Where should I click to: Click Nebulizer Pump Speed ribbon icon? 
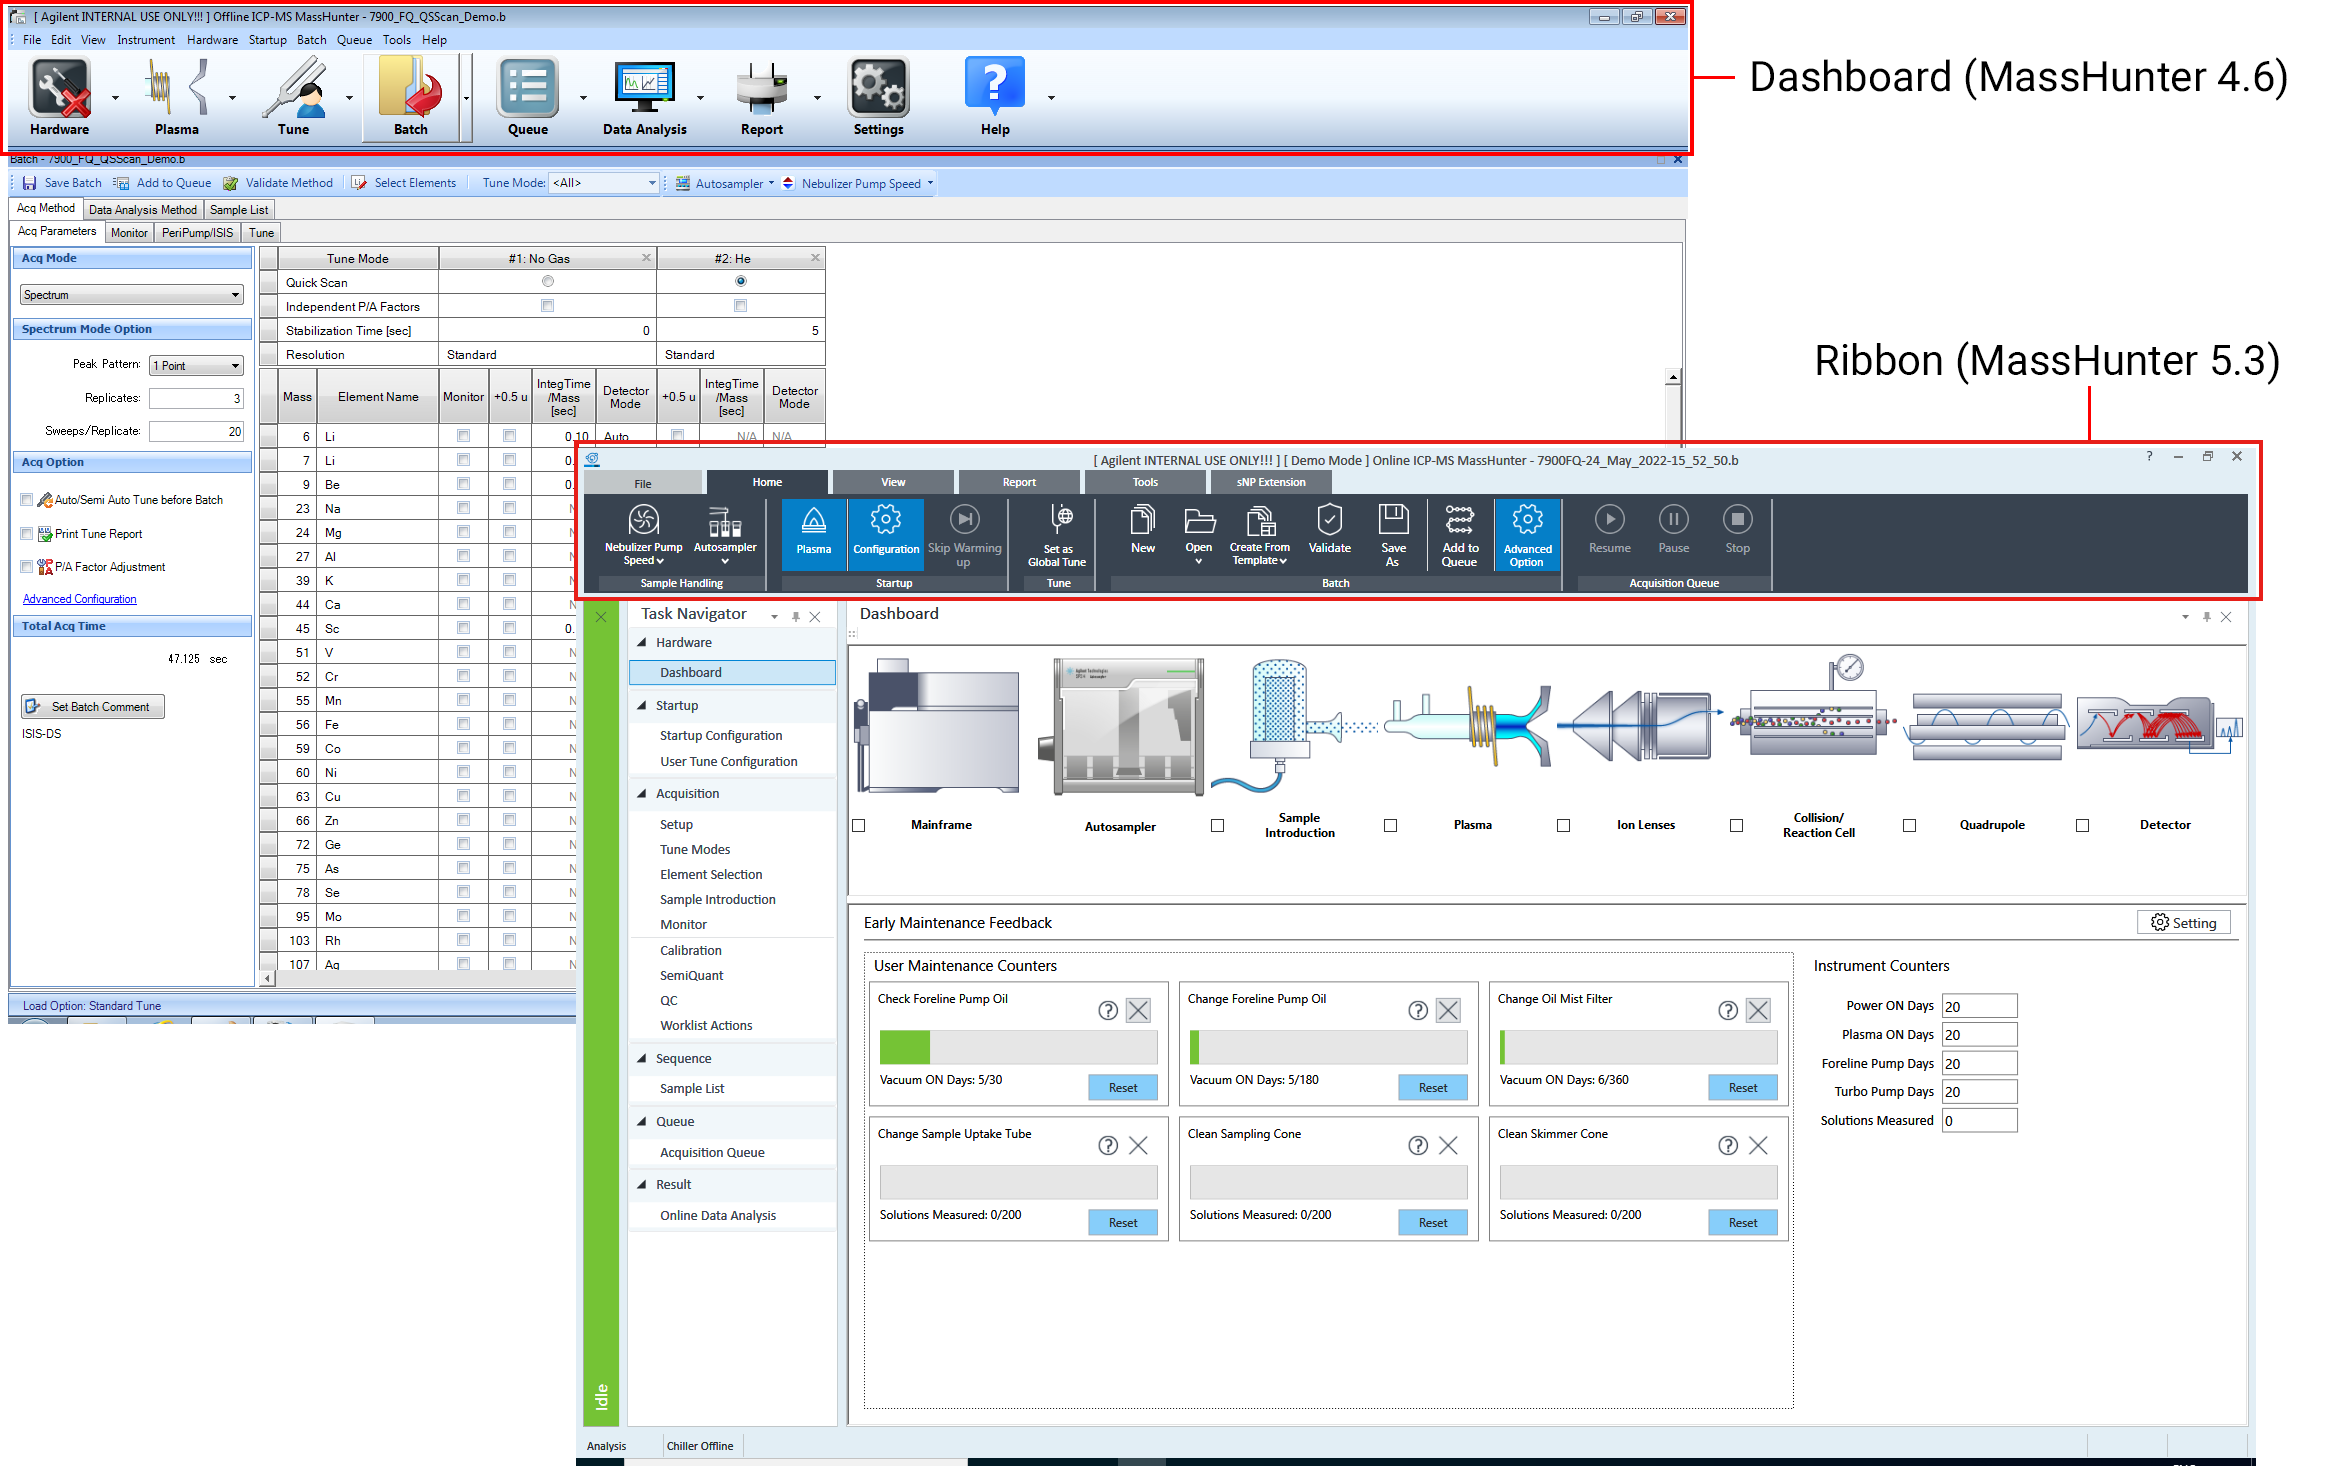click(643, 535)
